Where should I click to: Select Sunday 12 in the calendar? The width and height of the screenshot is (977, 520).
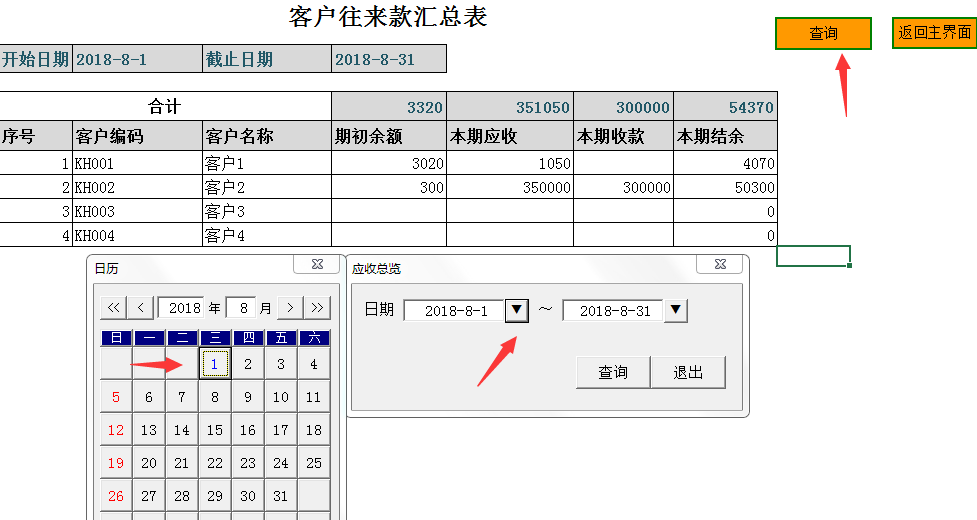coord(116,430)
